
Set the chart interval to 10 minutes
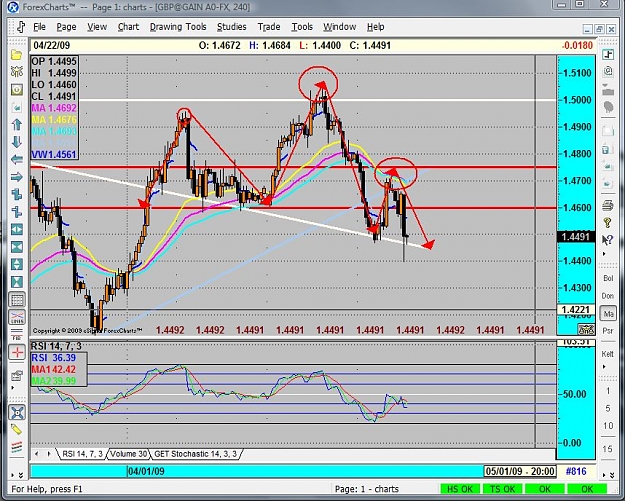[x=608, y=426]
